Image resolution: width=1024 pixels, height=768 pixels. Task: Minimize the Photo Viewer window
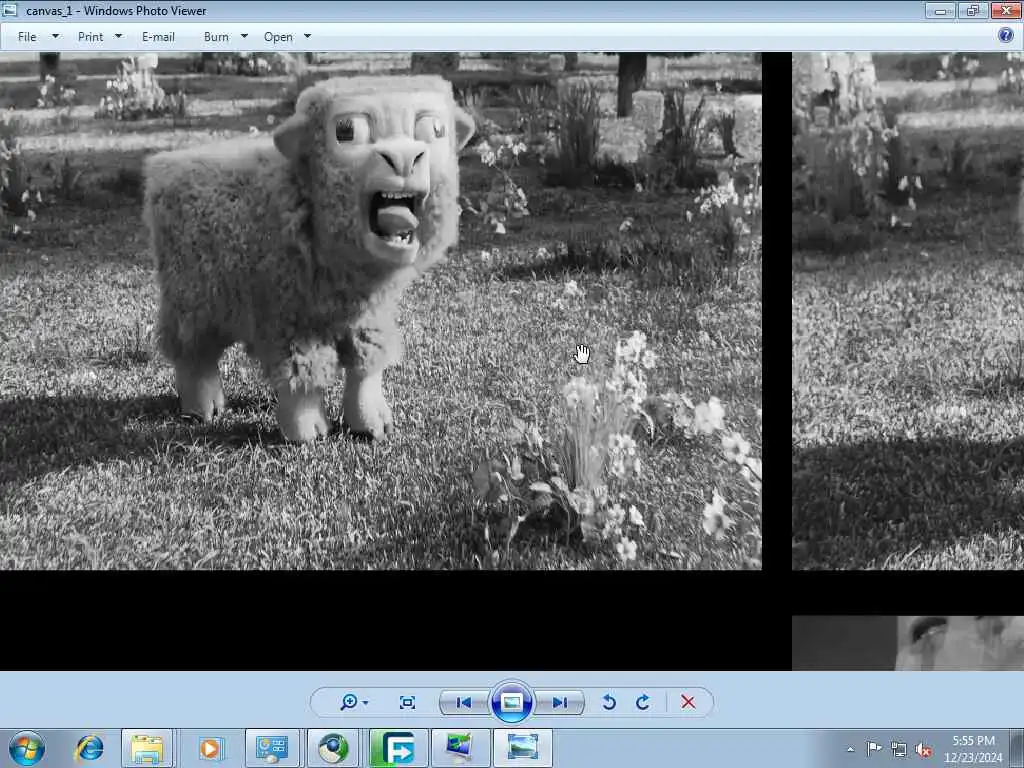(x=940, y=10)
